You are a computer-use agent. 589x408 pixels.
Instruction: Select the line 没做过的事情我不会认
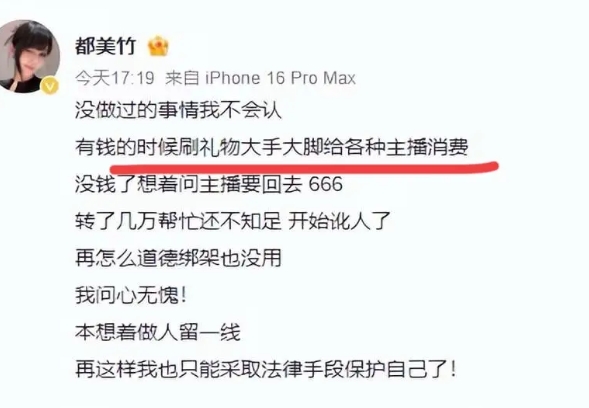tap(178, 110)
